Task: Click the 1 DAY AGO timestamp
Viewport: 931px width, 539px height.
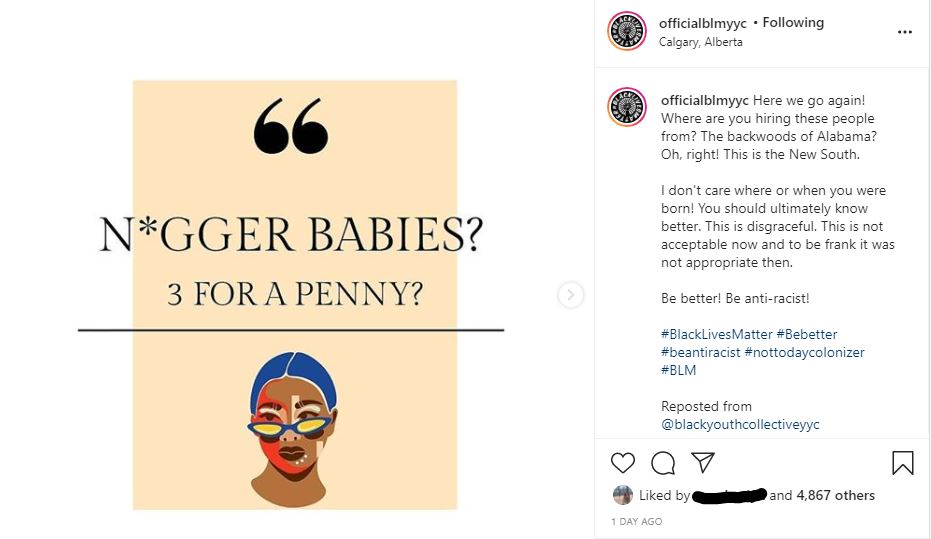Action: coord(636,521)
